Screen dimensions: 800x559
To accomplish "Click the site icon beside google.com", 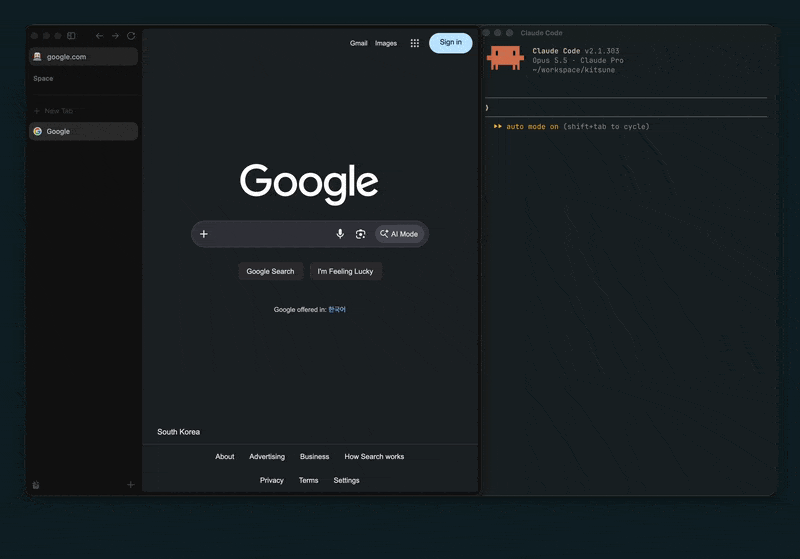I will [x=37, y=57].
